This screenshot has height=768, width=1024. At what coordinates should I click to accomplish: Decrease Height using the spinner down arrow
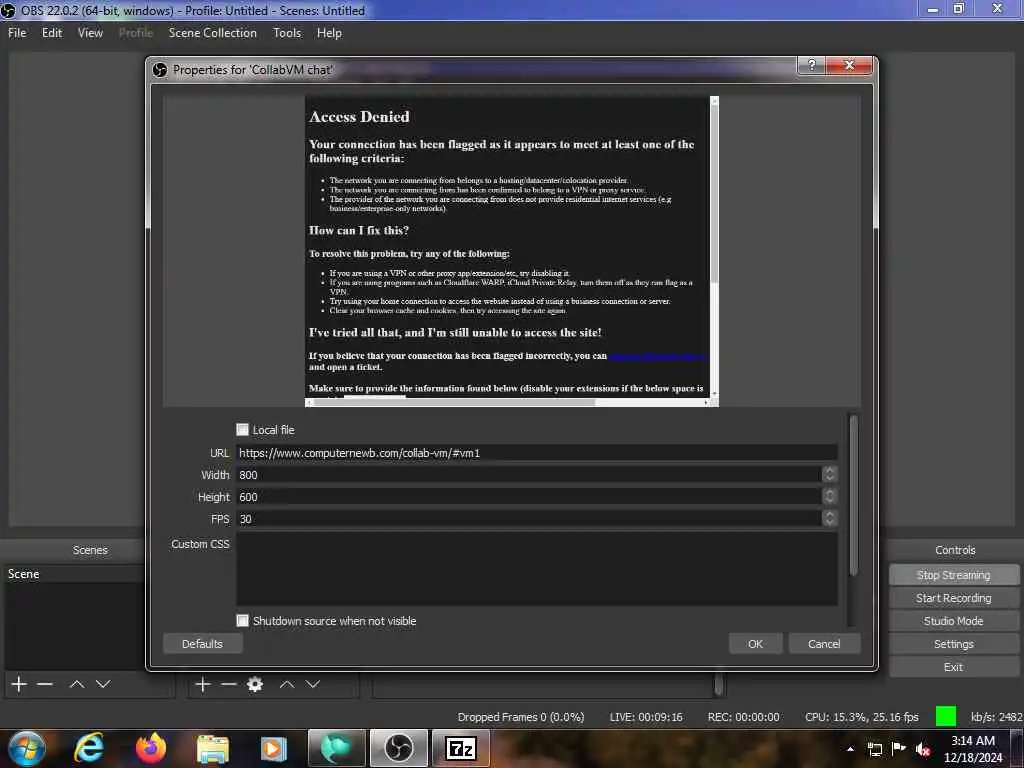[x=829, y=502]
